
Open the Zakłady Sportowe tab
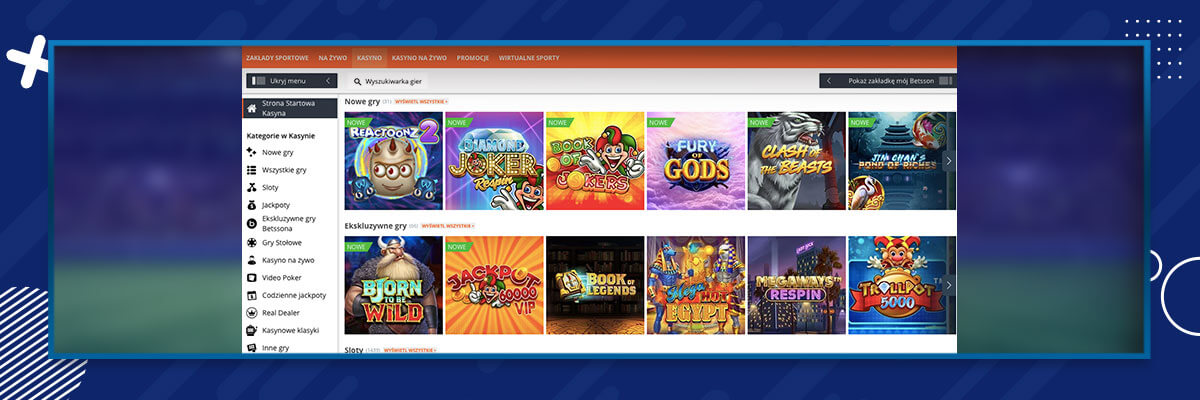click(277, 58)
